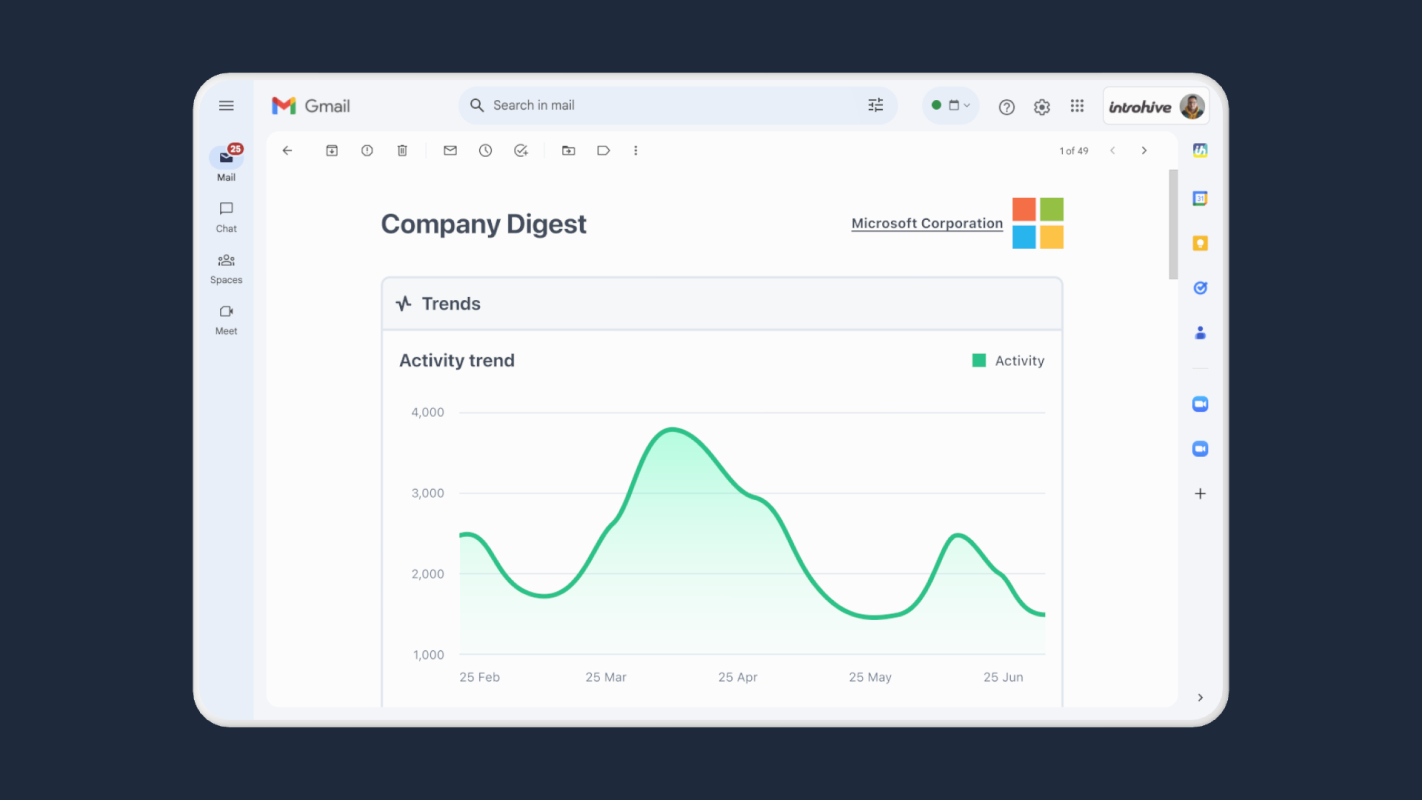Screen dimensions: 1422x800
Task: Add the email to tasks
Action: coord(521,151)
